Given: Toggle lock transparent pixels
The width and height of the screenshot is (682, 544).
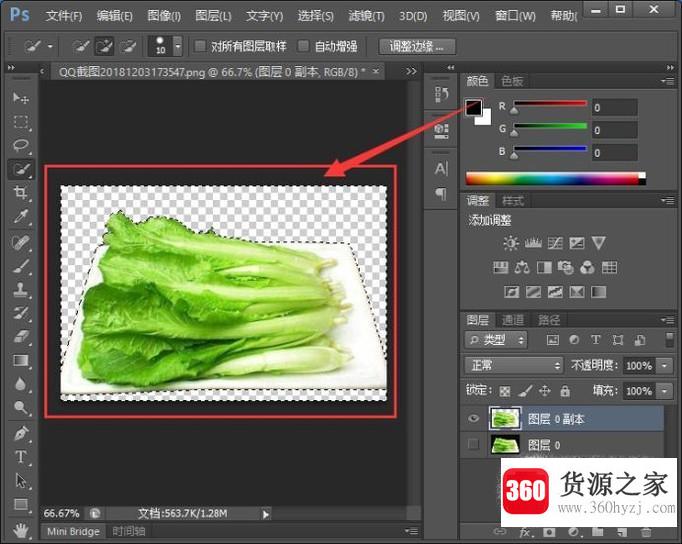Looking at the screenshot, I should point(505,391).
